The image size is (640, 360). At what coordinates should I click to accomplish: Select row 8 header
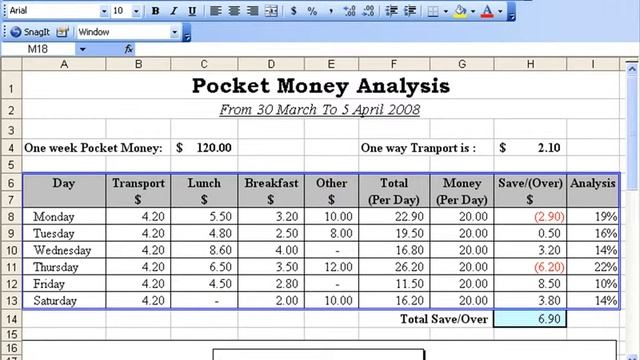pyautogui.click(x=11, y=216)
